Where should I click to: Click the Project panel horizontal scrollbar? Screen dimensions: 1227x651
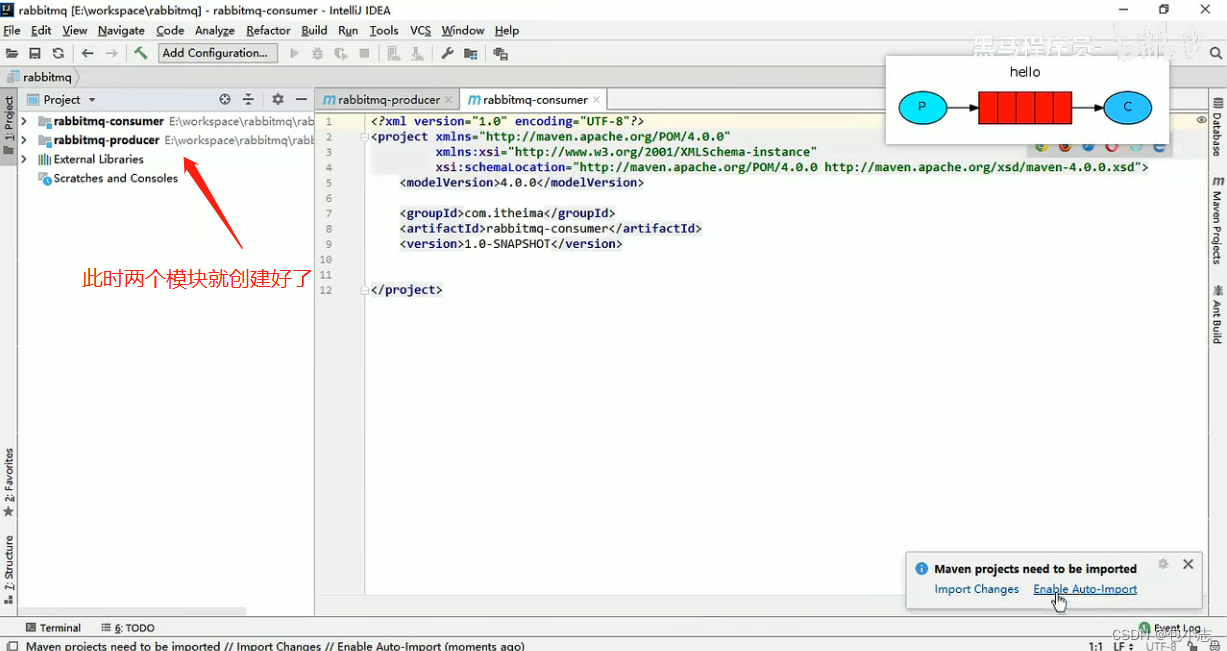[133, 610]
